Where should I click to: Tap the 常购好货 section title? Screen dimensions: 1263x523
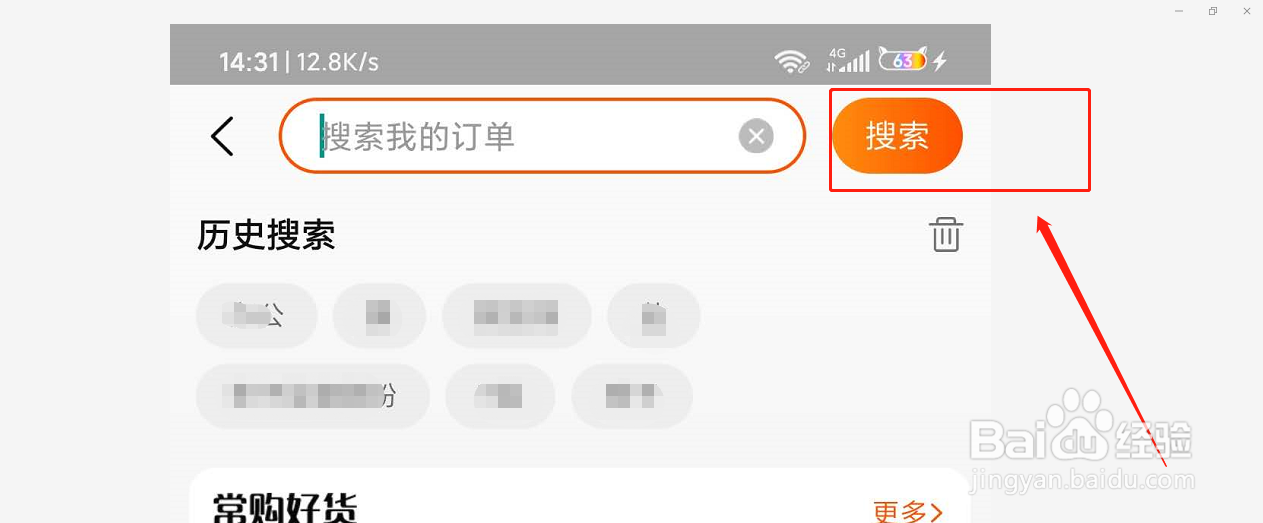[285, 509]
